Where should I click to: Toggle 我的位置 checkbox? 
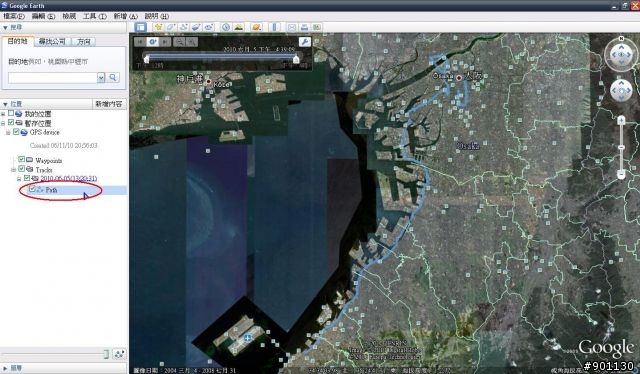pos(11,114)
